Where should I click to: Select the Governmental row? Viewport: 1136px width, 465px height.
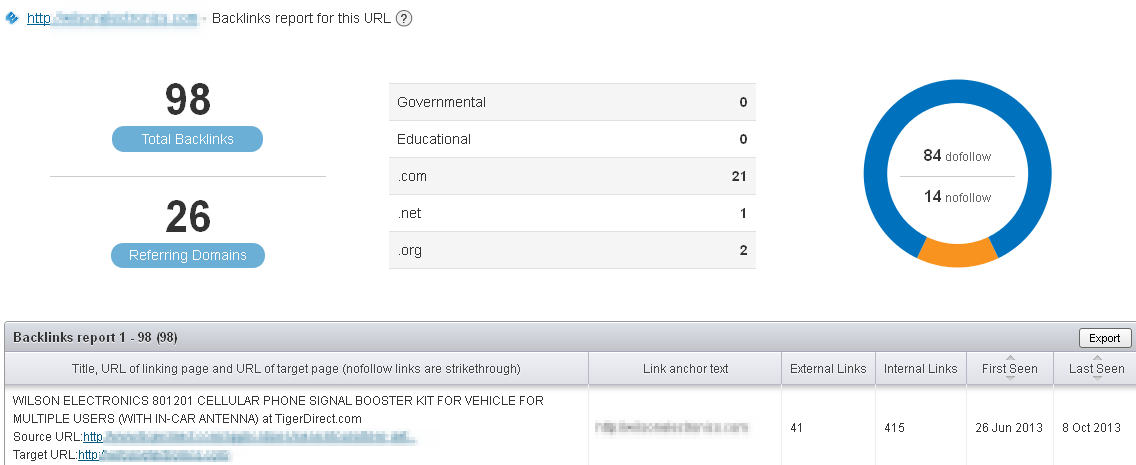pyautogui.click(x=572, y=102)
